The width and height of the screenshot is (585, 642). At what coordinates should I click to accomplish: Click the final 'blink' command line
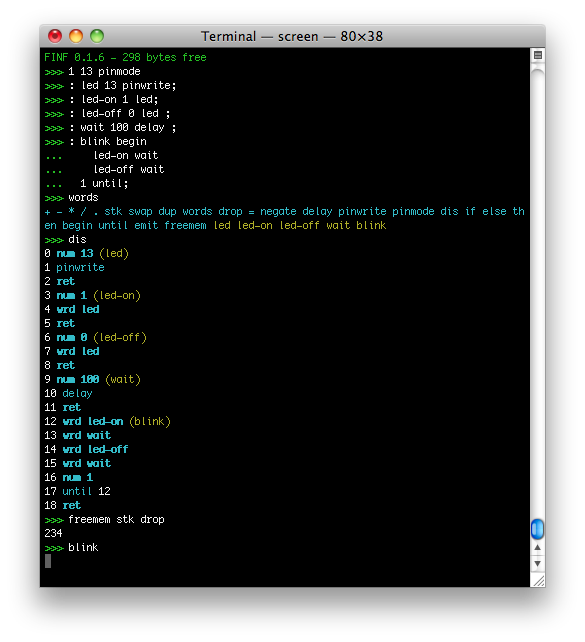coord(71,548)
